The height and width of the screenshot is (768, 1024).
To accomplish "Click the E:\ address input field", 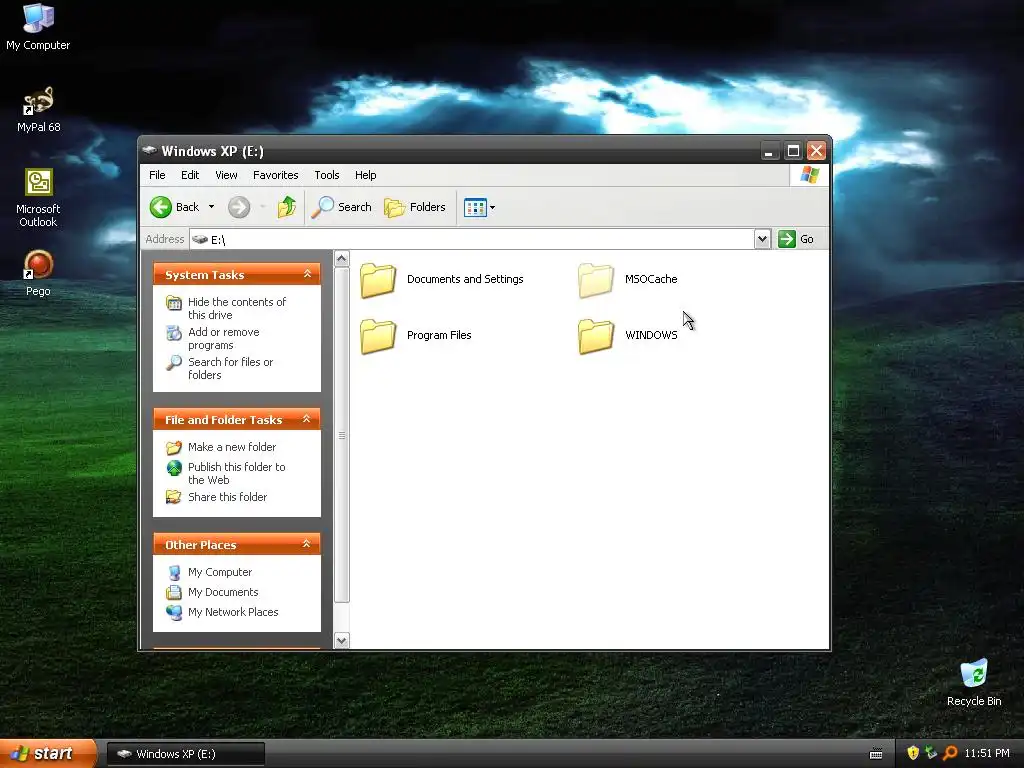I will [x=472, y=239].
